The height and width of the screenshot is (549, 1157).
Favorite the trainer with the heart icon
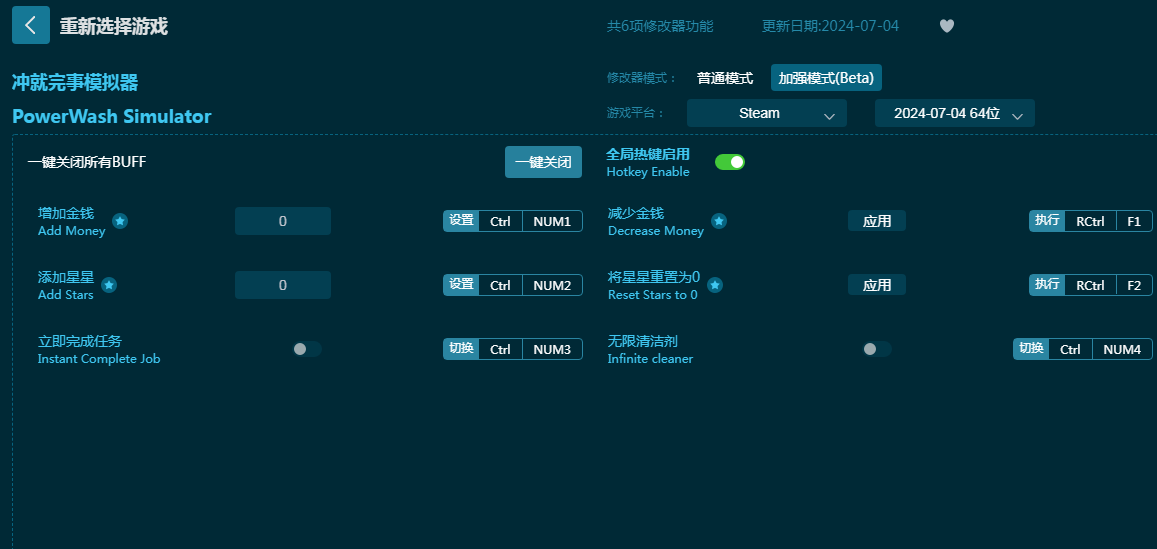tap(947, 26)
